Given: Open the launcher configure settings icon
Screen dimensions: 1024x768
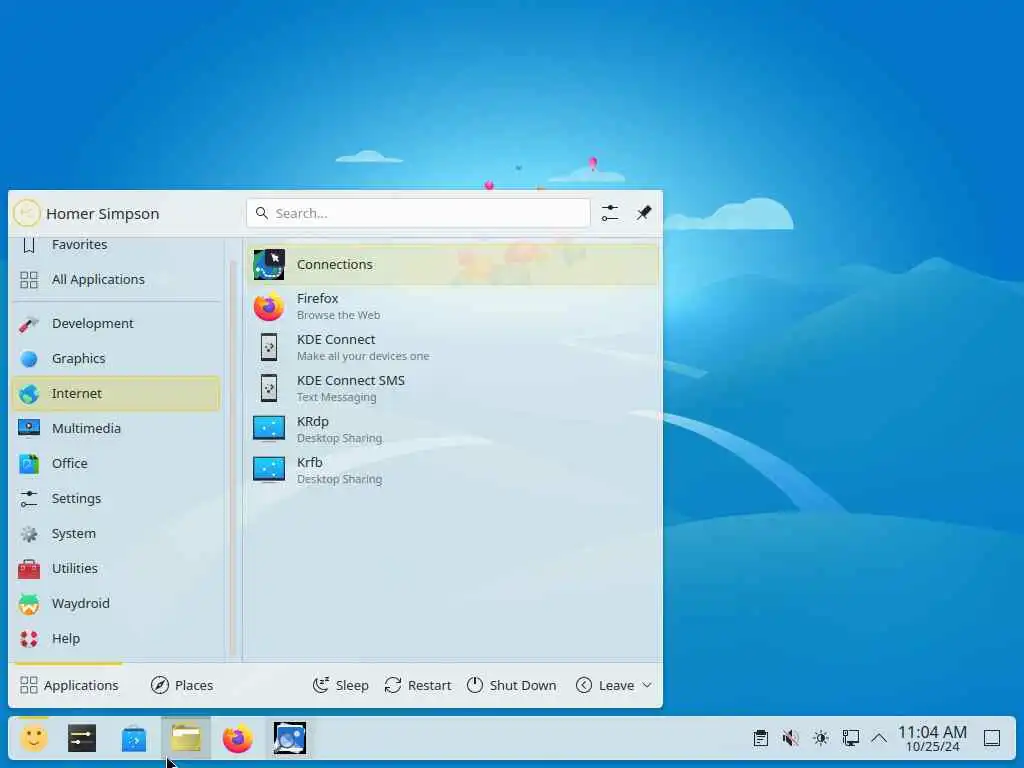Looking at the screenshot, I should [610, 213].
